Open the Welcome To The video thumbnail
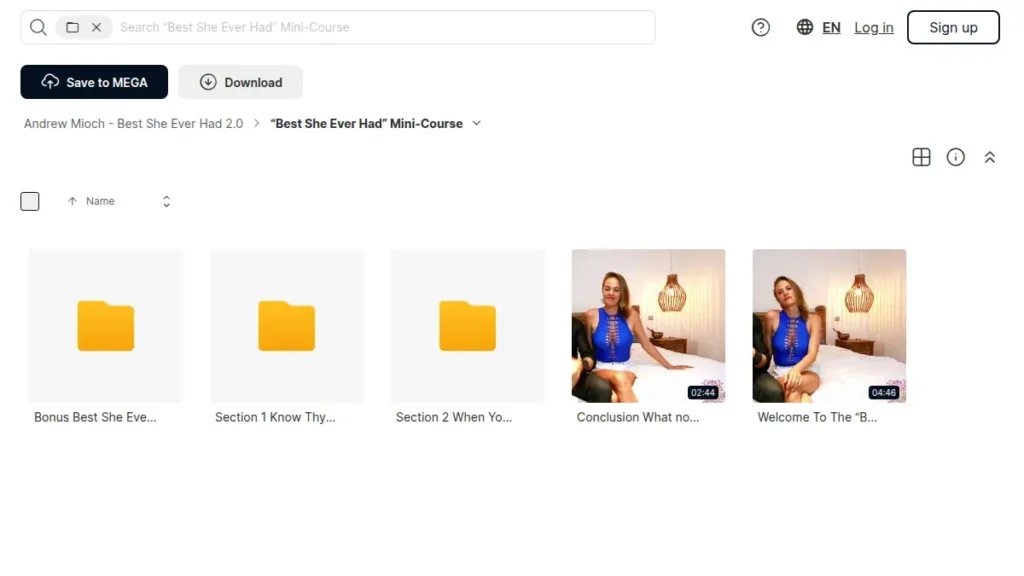The height and width of the screenshot is (576, 1024). click(829, 326)
